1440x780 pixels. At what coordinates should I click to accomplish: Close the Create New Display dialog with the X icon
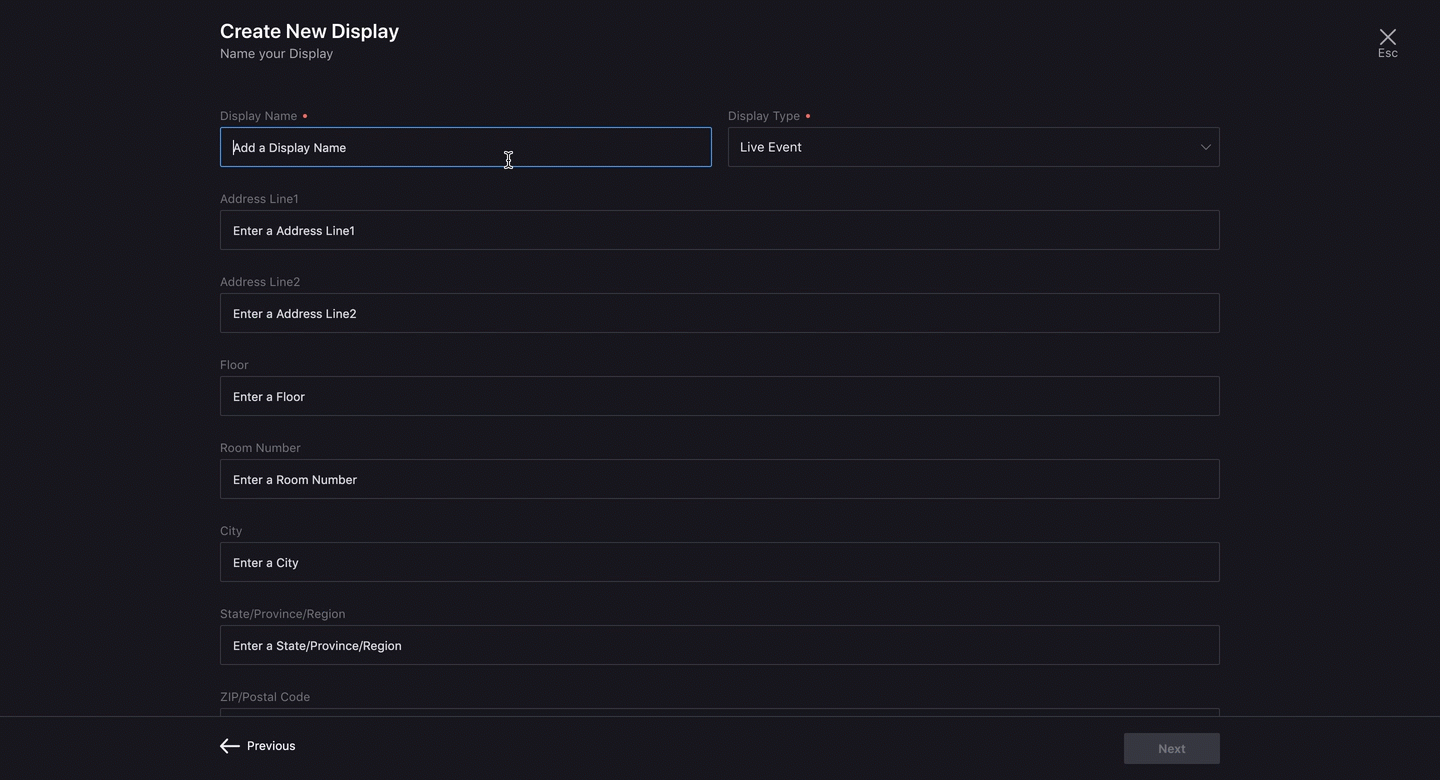pos(1387,37)
